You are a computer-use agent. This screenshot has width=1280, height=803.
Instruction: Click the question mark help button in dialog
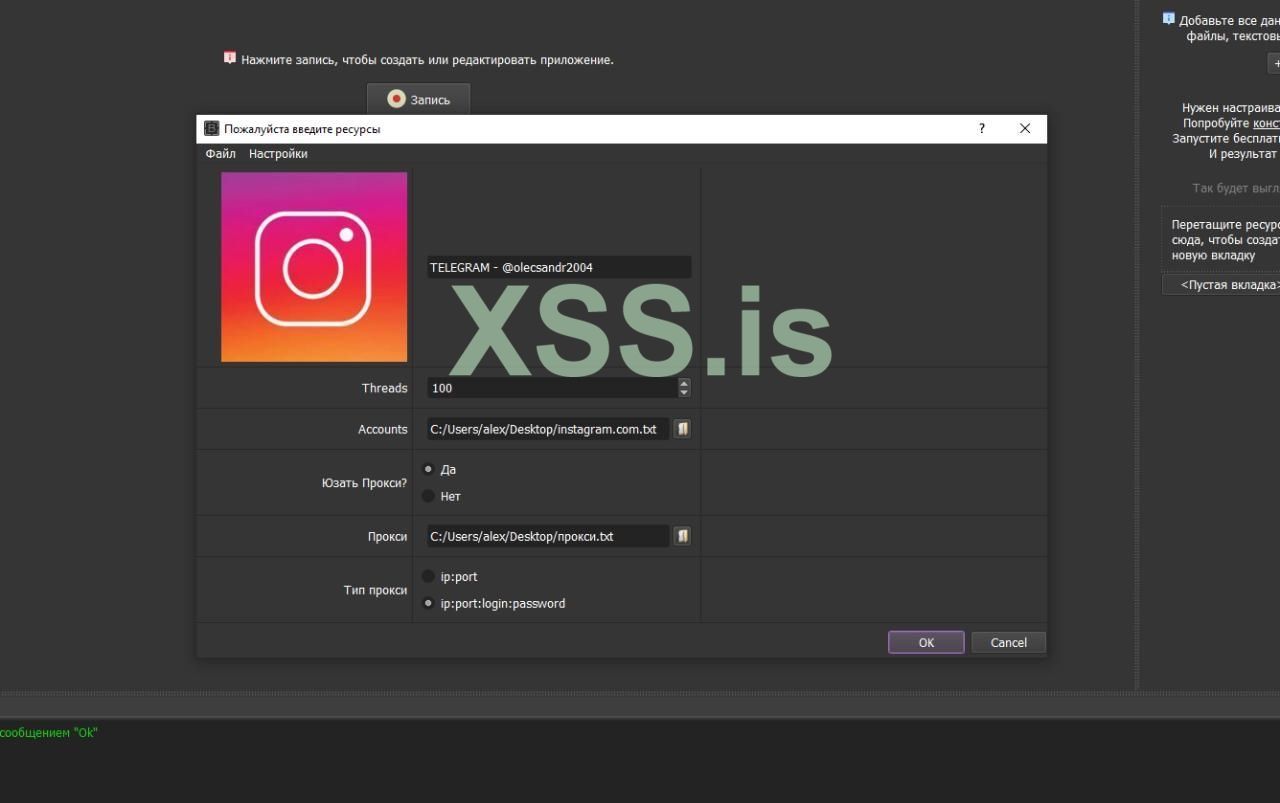tap(982, 128)
